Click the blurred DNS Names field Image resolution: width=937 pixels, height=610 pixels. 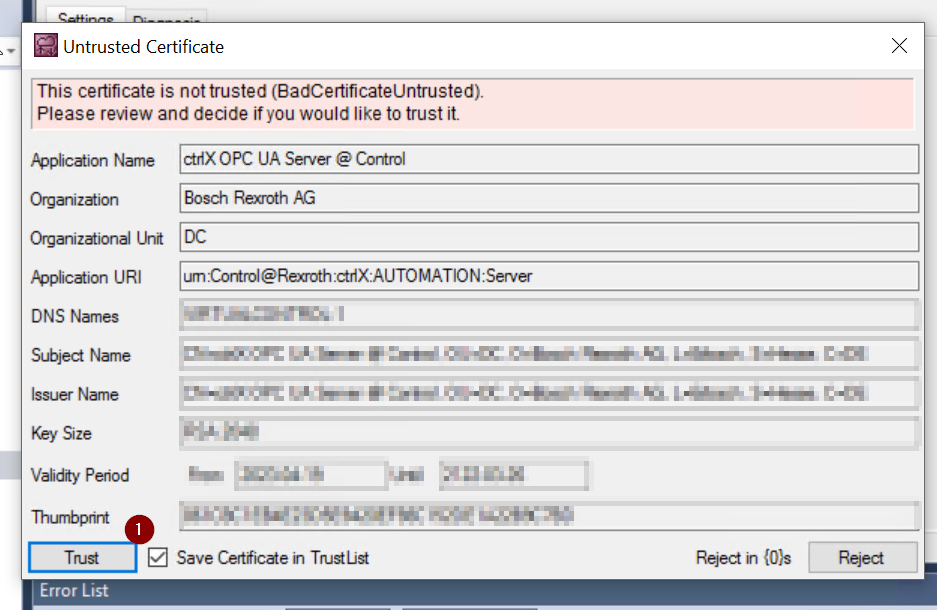click(x=549, y=315)
